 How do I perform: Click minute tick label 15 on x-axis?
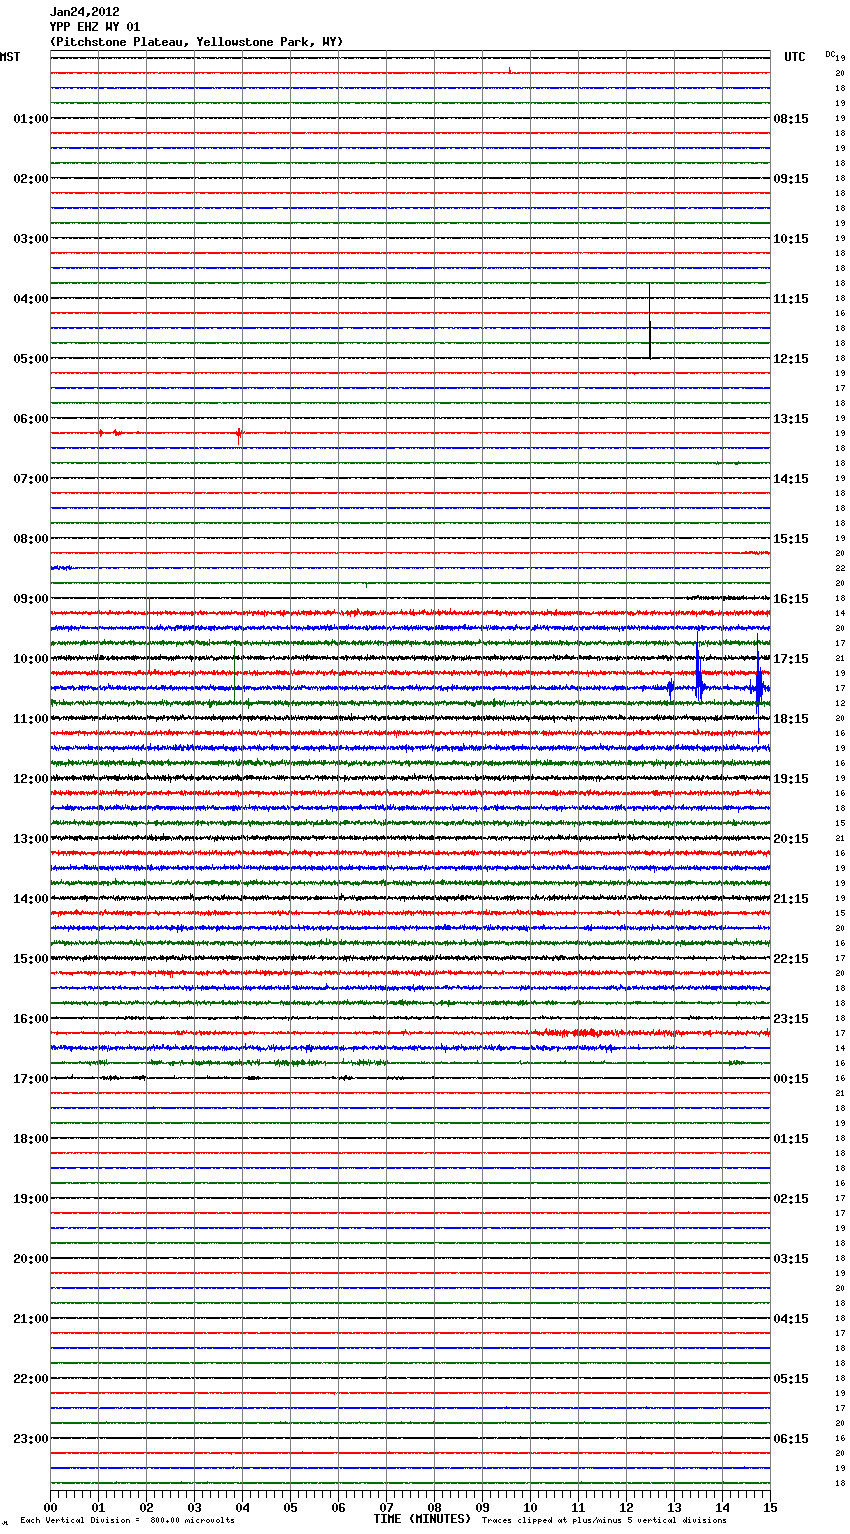[770, 1507]
